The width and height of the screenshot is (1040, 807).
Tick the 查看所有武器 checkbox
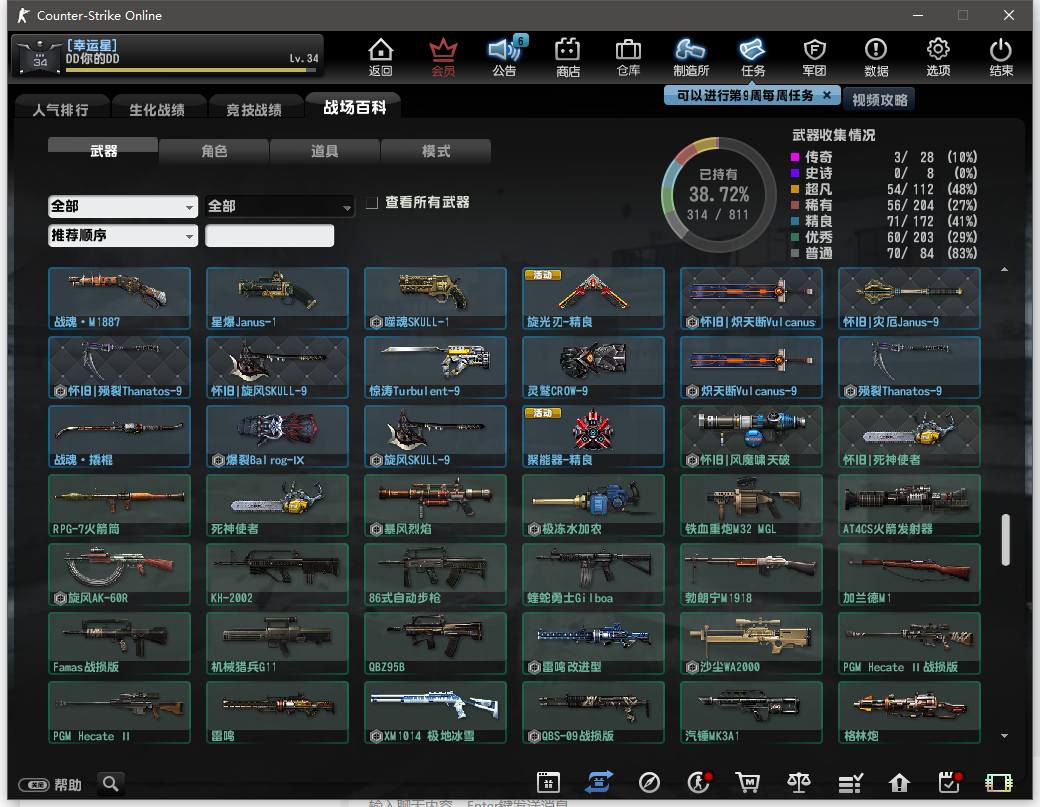372,202
